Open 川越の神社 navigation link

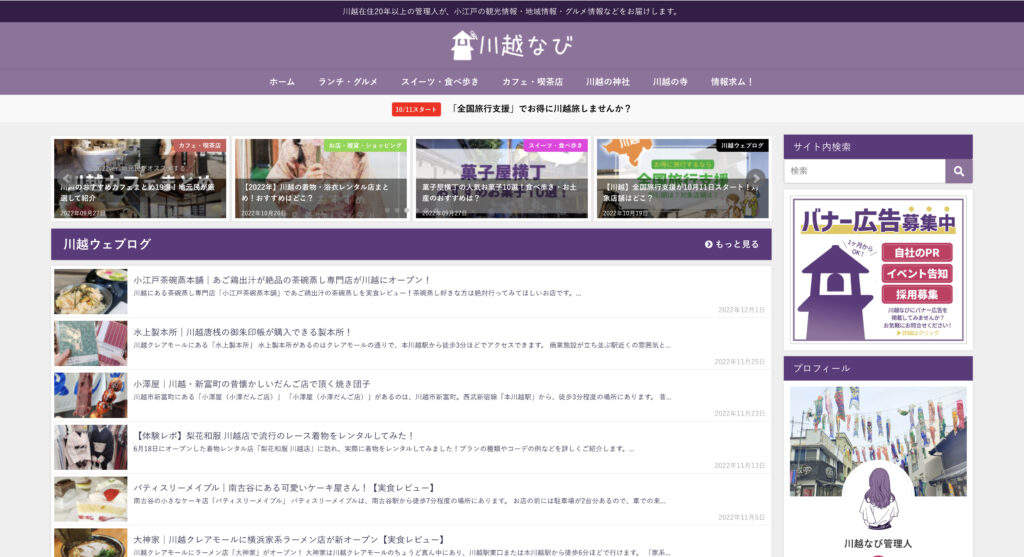pos(607,82)
